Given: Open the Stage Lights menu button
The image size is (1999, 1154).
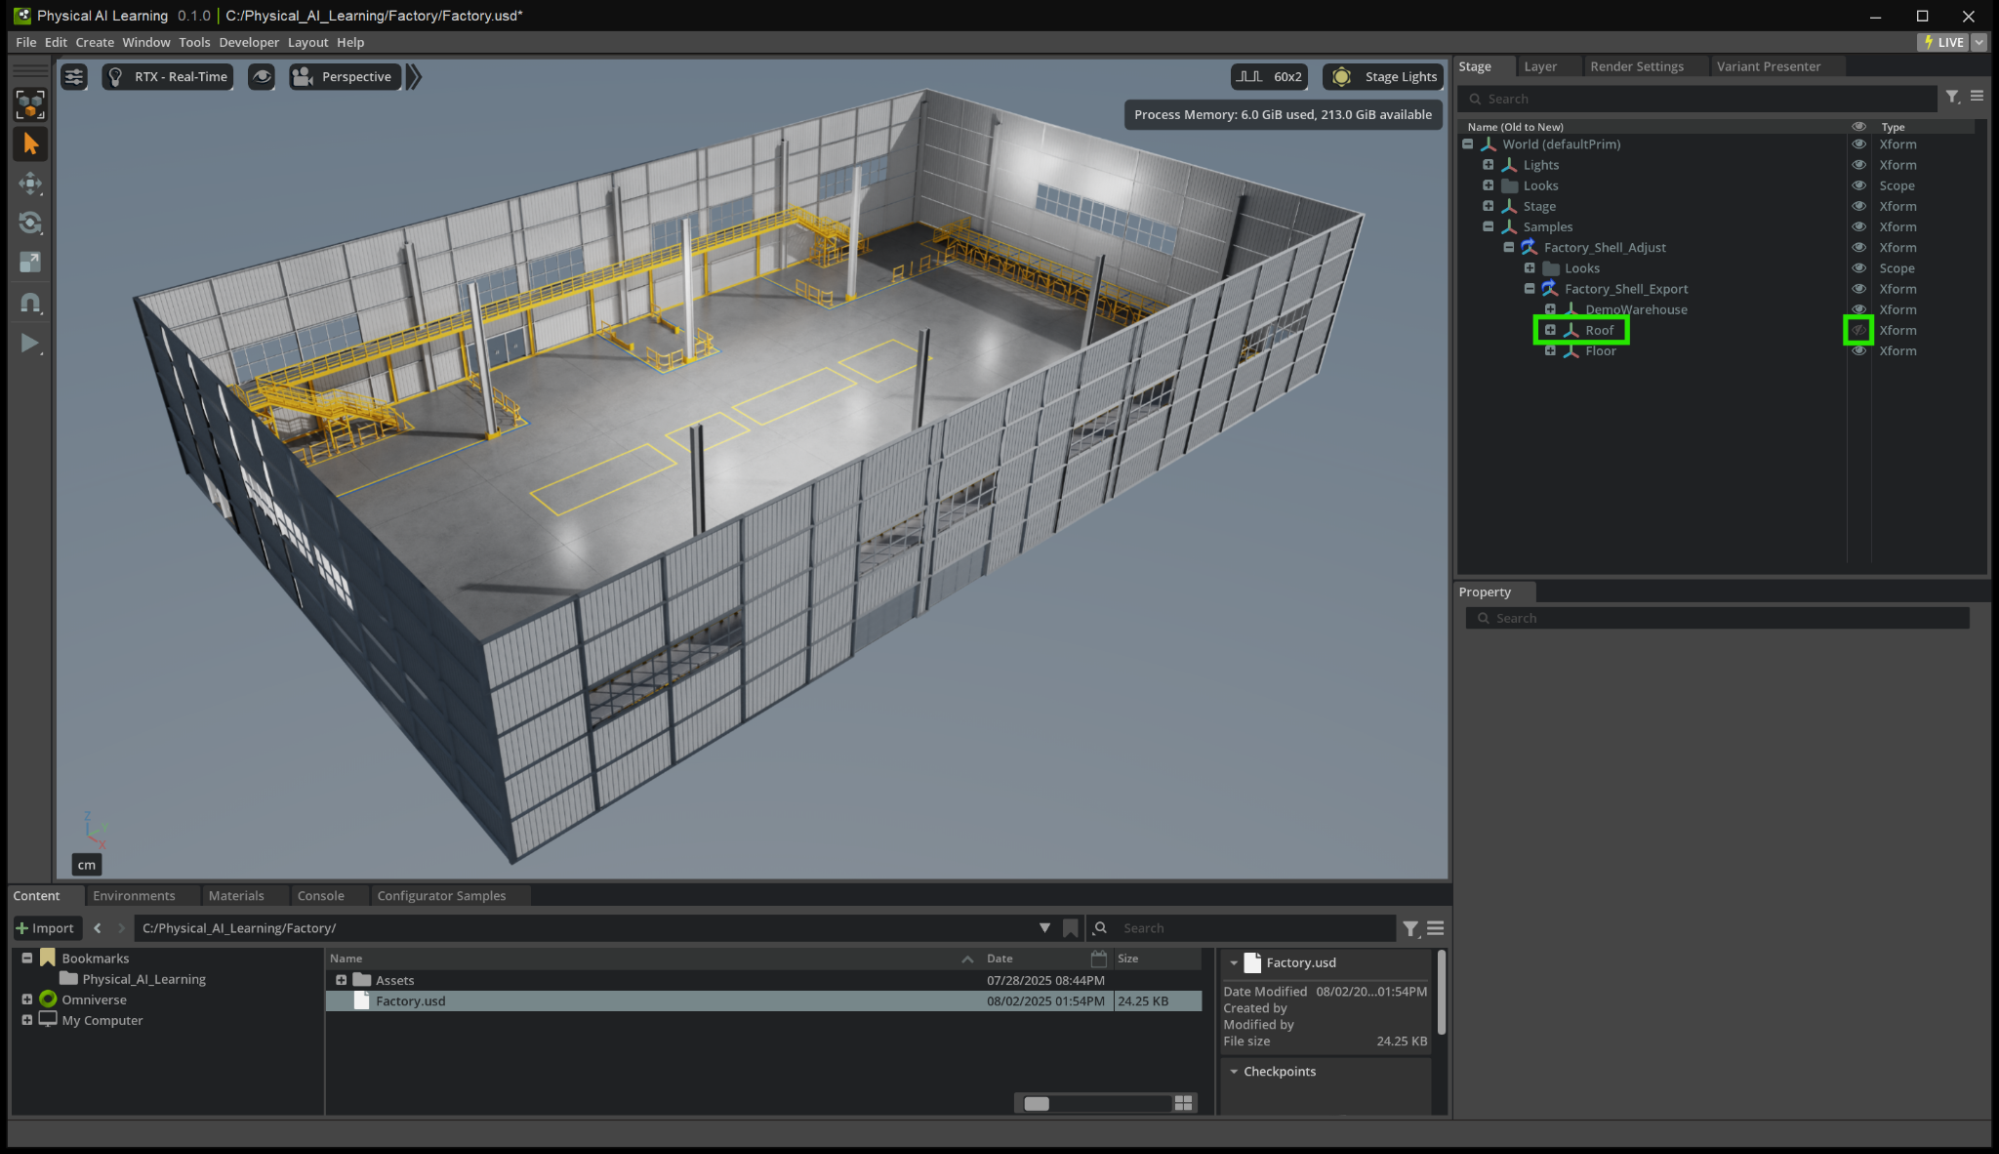Looking at the screenshot, I should tap(1384, 77).
